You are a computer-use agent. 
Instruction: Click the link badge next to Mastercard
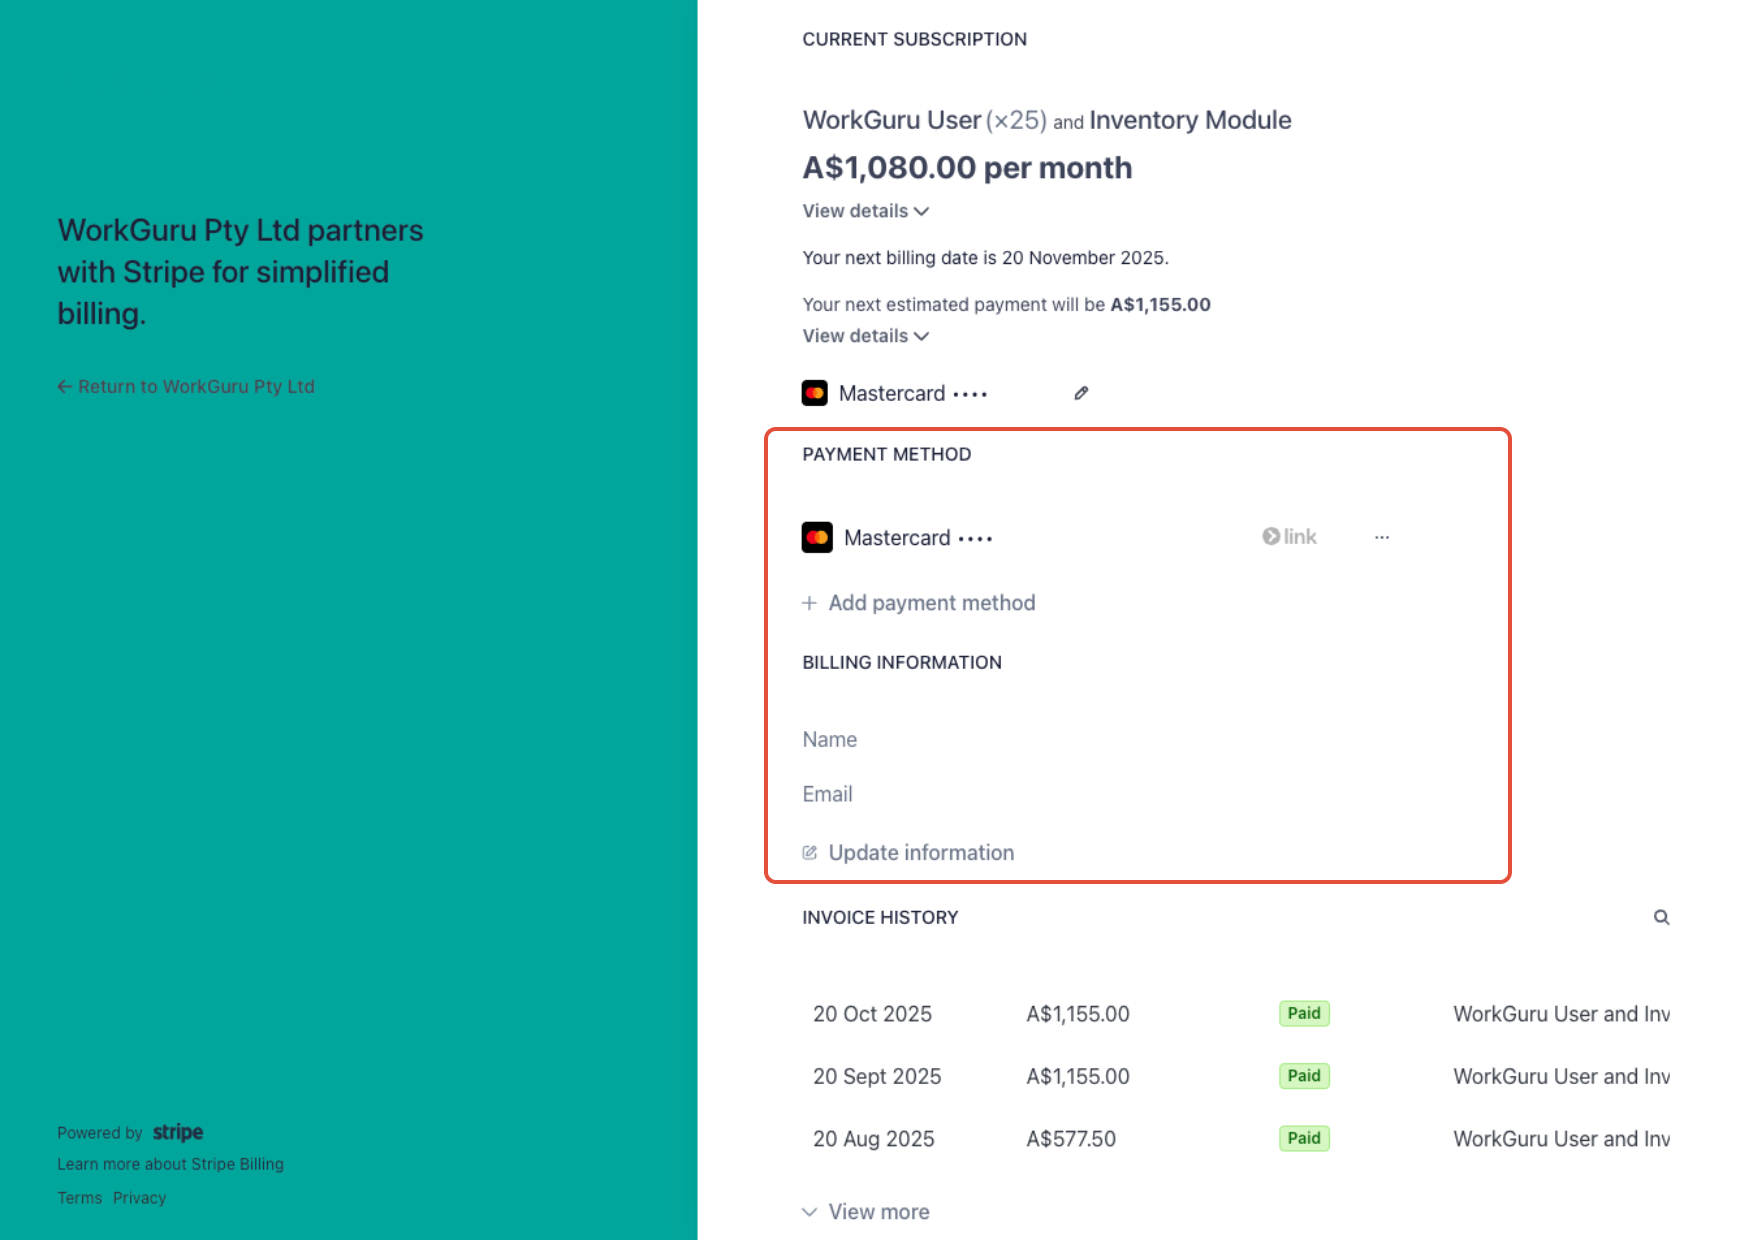pyautogui.click(x=1289, y=537)
